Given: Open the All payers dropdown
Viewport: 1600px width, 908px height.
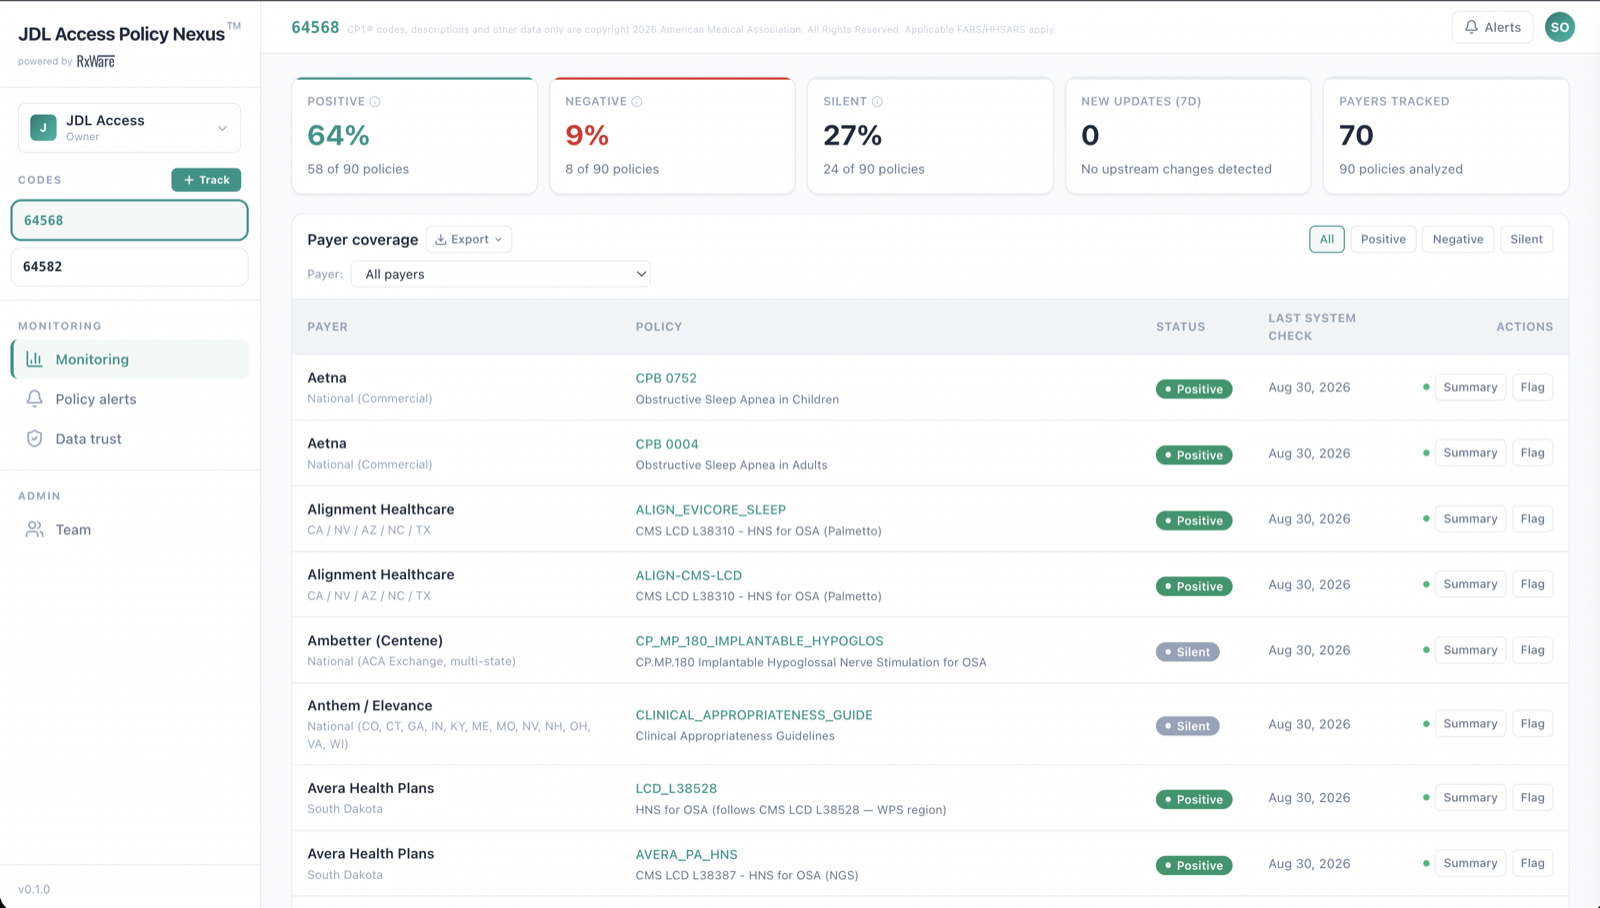Looking at the screenshot, I should click(500, 274).
